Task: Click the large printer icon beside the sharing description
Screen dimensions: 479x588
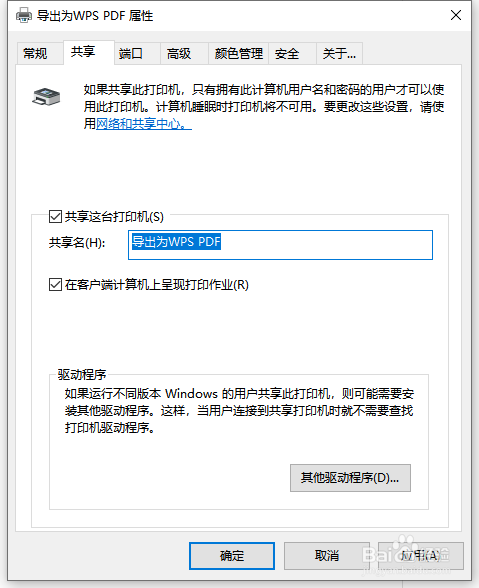Action: pos(46,96)
